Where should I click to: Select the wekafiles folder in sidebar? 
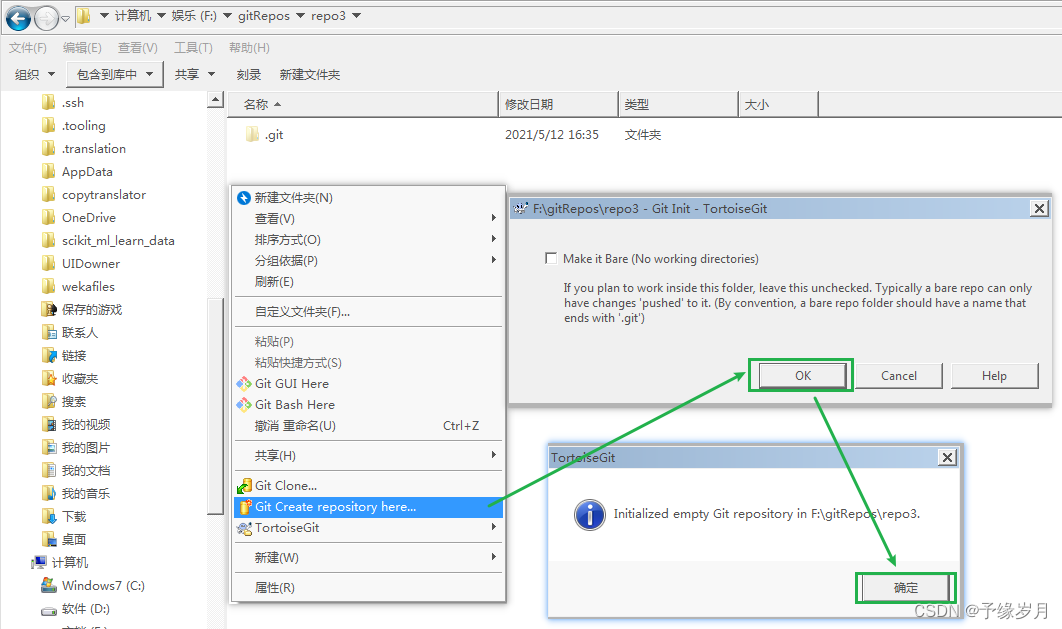(x=88, y=286)
